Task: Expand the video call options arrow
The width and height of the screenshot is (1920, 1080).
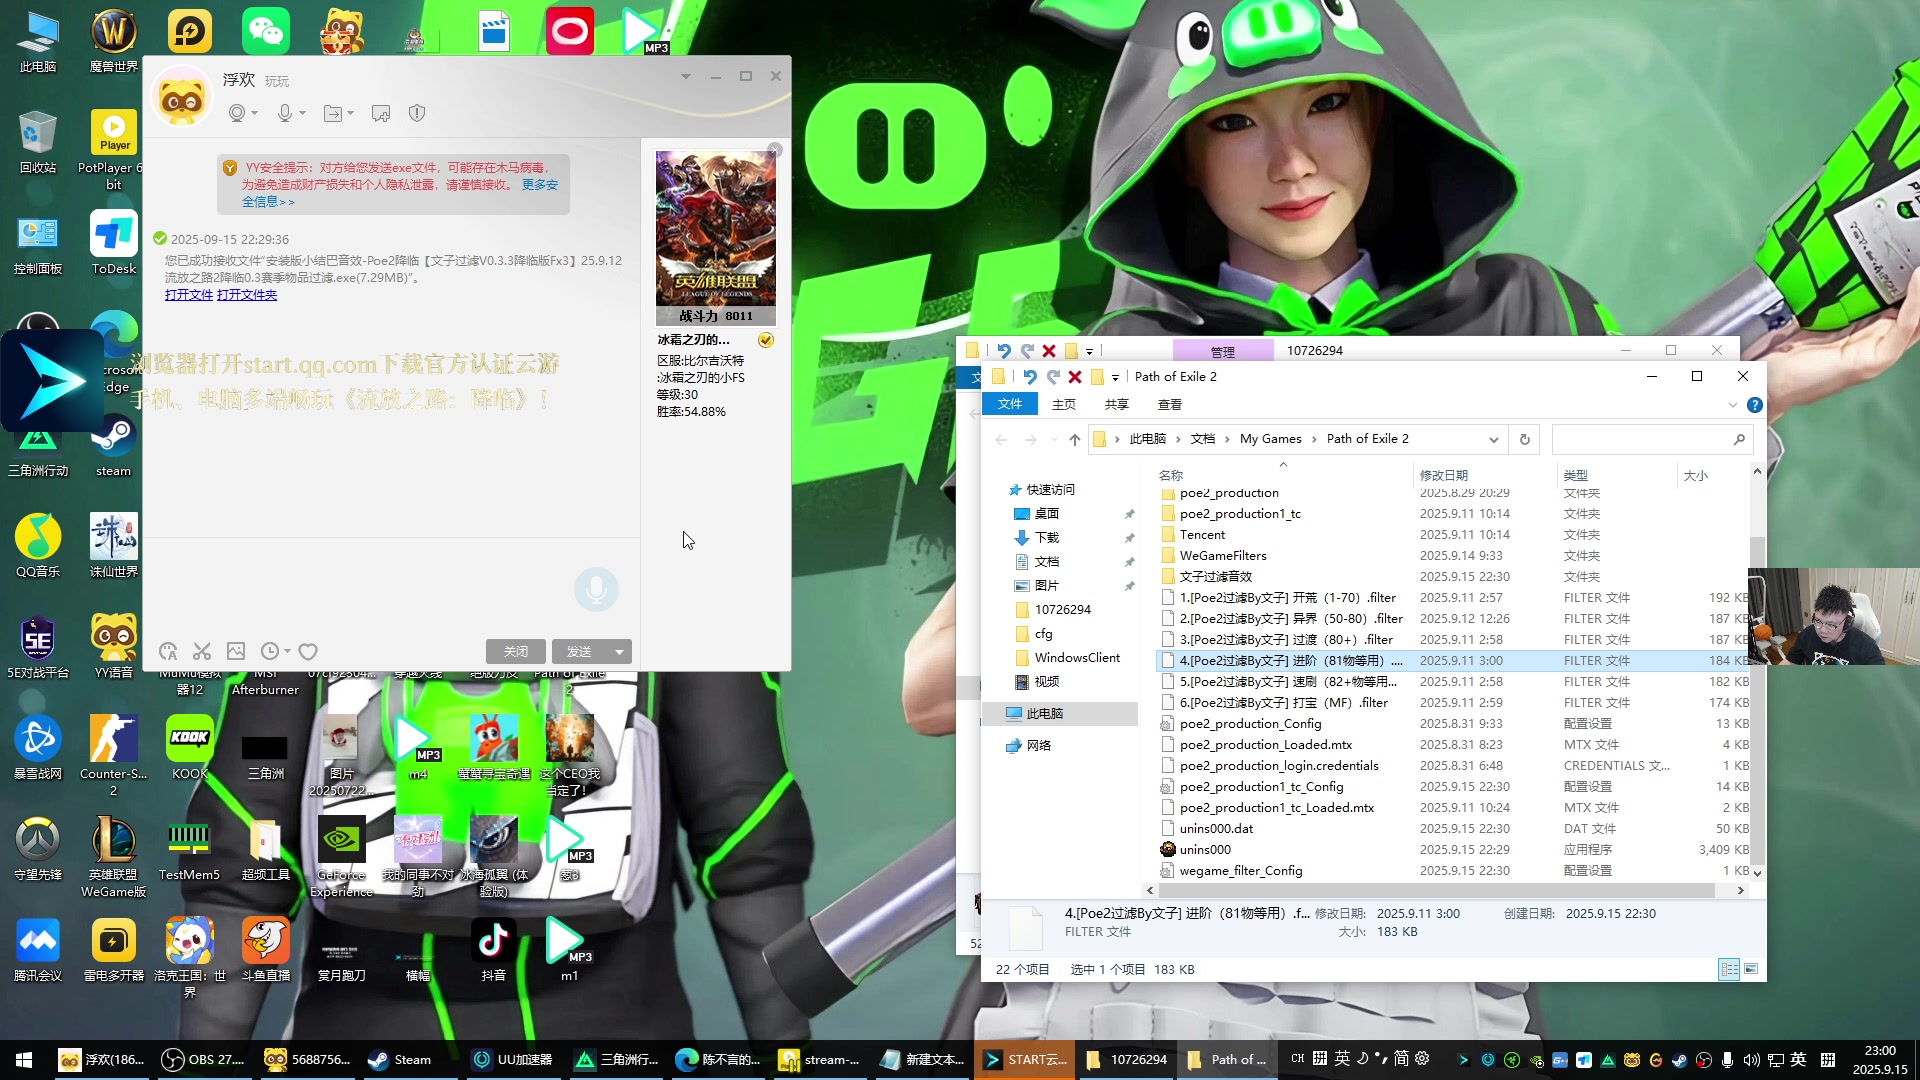Action: [255, 114]
